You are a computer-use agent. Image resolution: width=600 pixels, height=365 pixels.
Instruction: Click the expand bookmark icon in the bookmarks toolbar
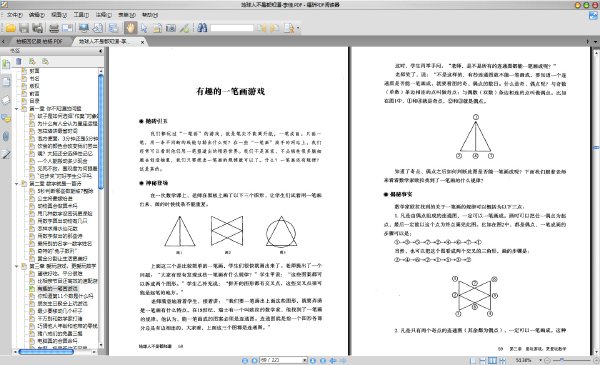32,61
